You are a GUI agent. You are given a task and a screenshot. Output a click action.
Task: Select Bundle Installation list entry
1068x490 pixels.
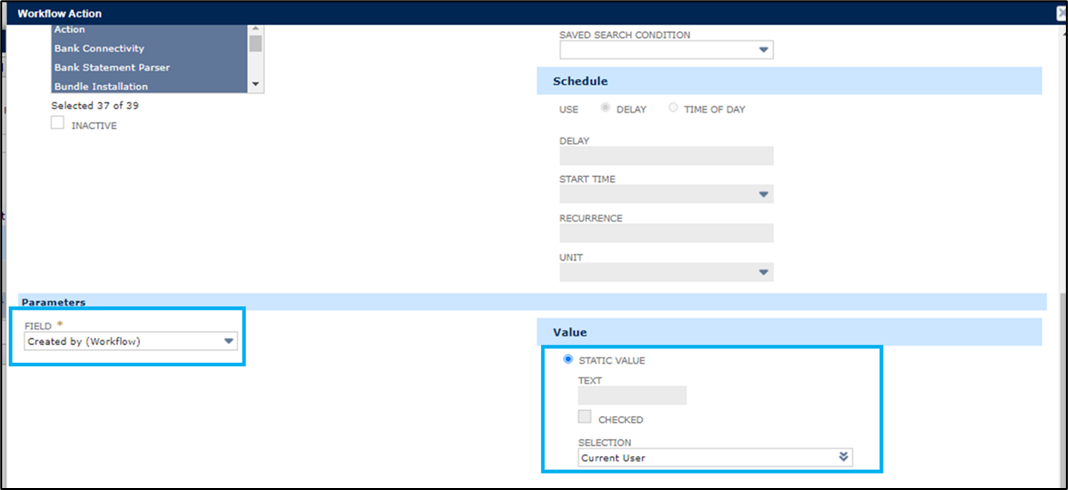149,86
